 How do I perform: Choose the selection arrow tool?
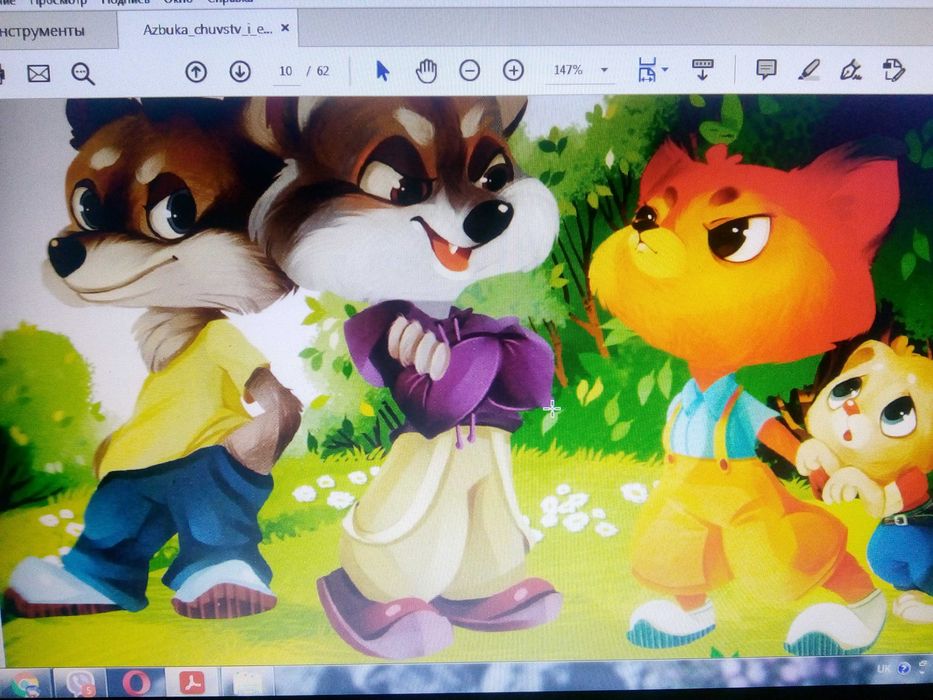(383, 71)
